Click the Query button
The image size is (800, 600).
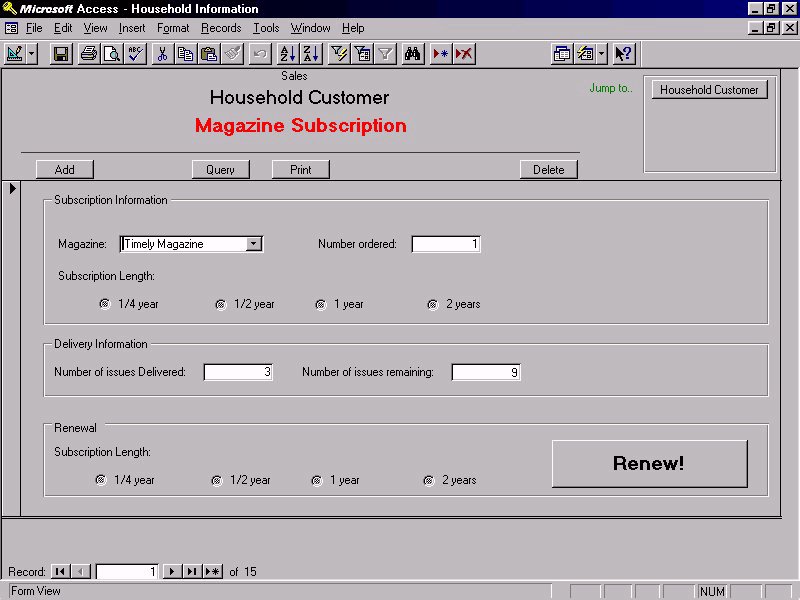[x=220, y=169]
